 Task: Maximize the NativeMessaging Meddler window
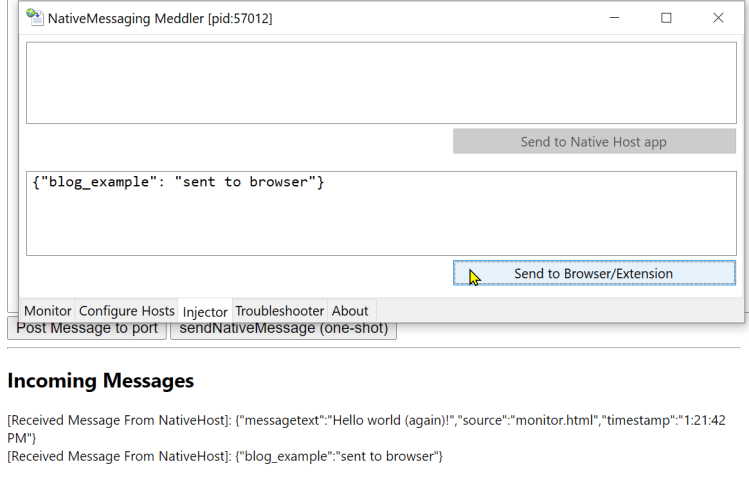pyautogui.click(x=666, y=18)
